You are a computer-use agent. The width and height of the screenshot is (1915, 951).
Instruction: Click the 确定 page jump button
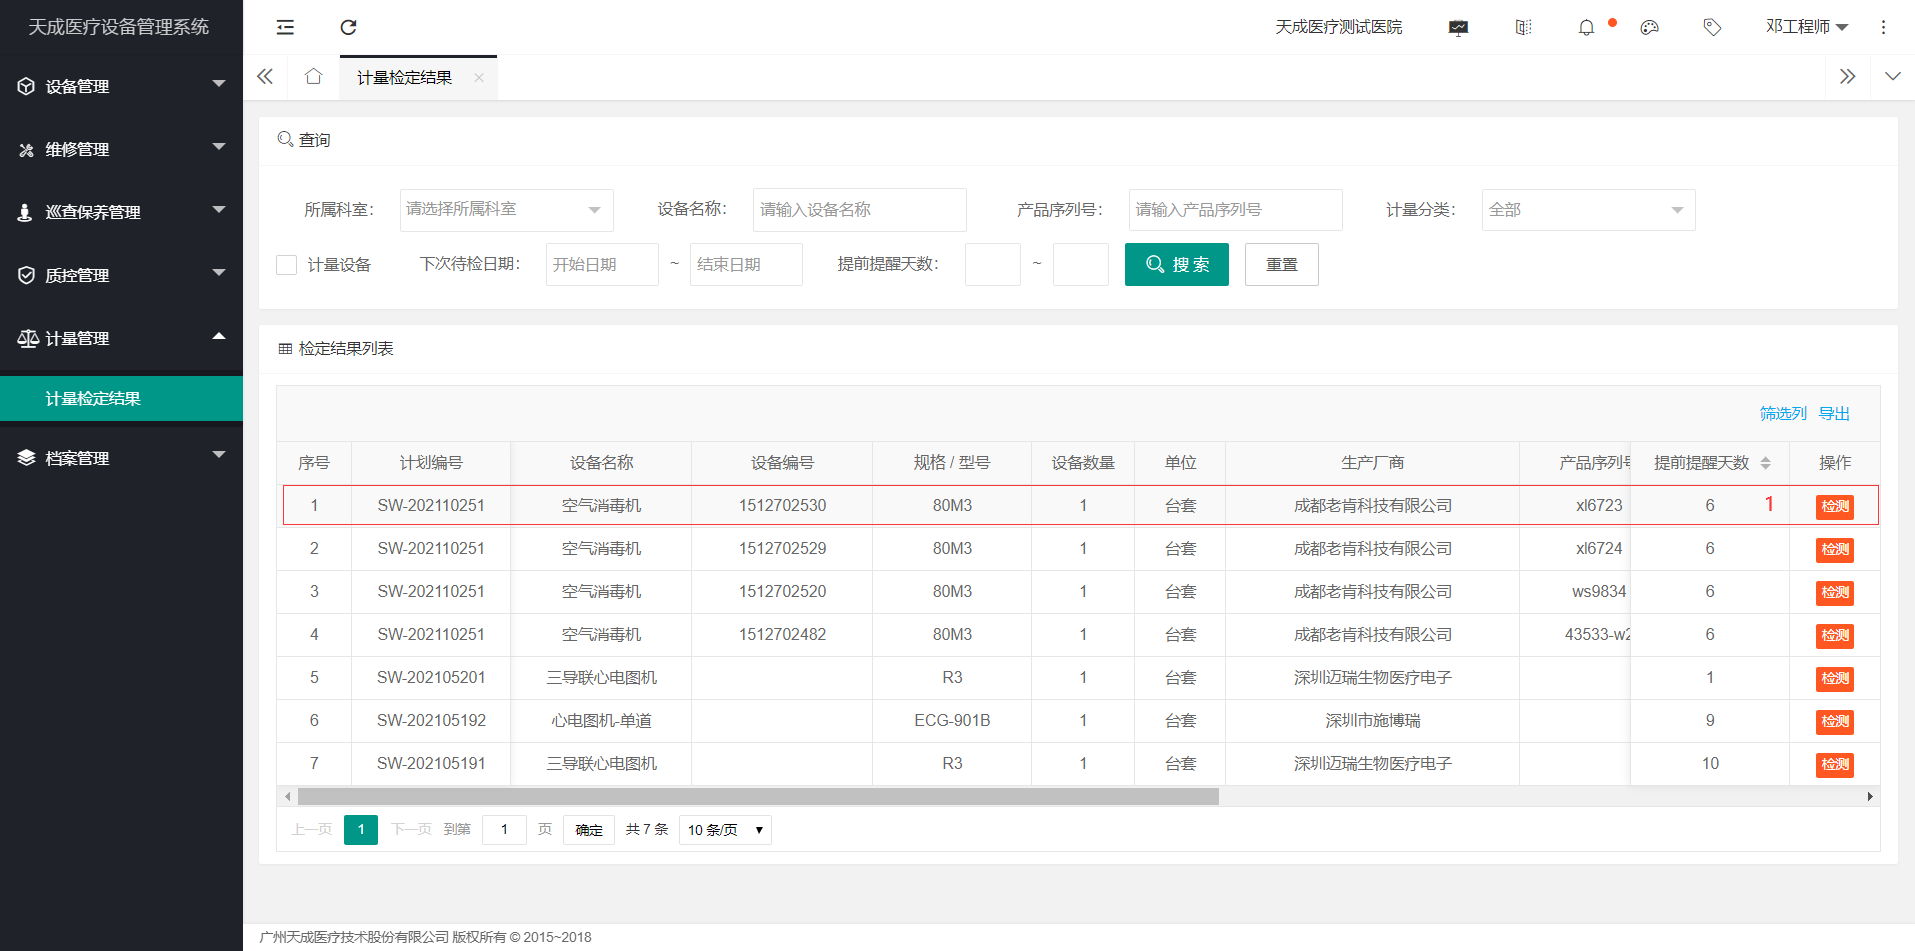pyautogui.click(x=589, y=830)
